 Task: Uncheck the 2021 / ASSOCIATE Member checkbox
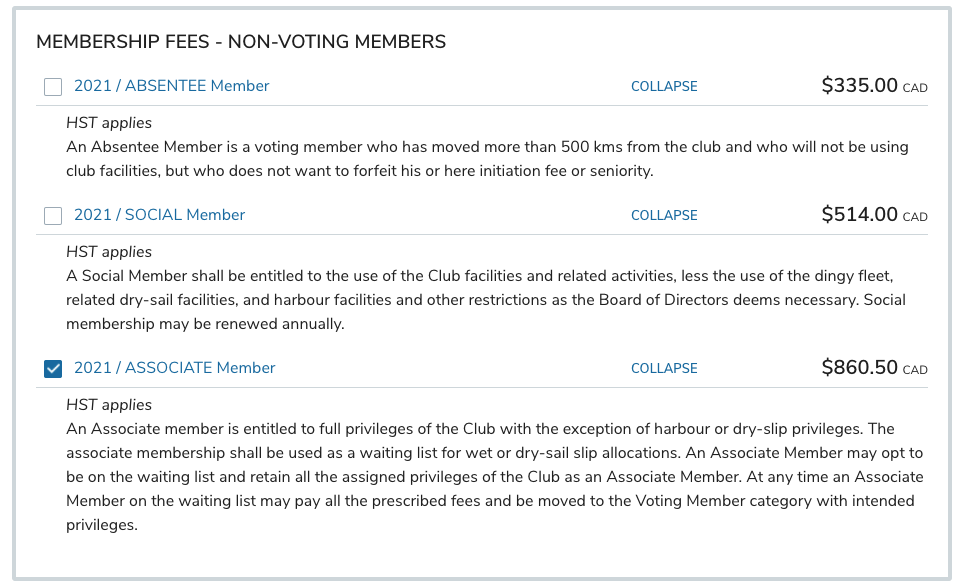click(53, 369)
